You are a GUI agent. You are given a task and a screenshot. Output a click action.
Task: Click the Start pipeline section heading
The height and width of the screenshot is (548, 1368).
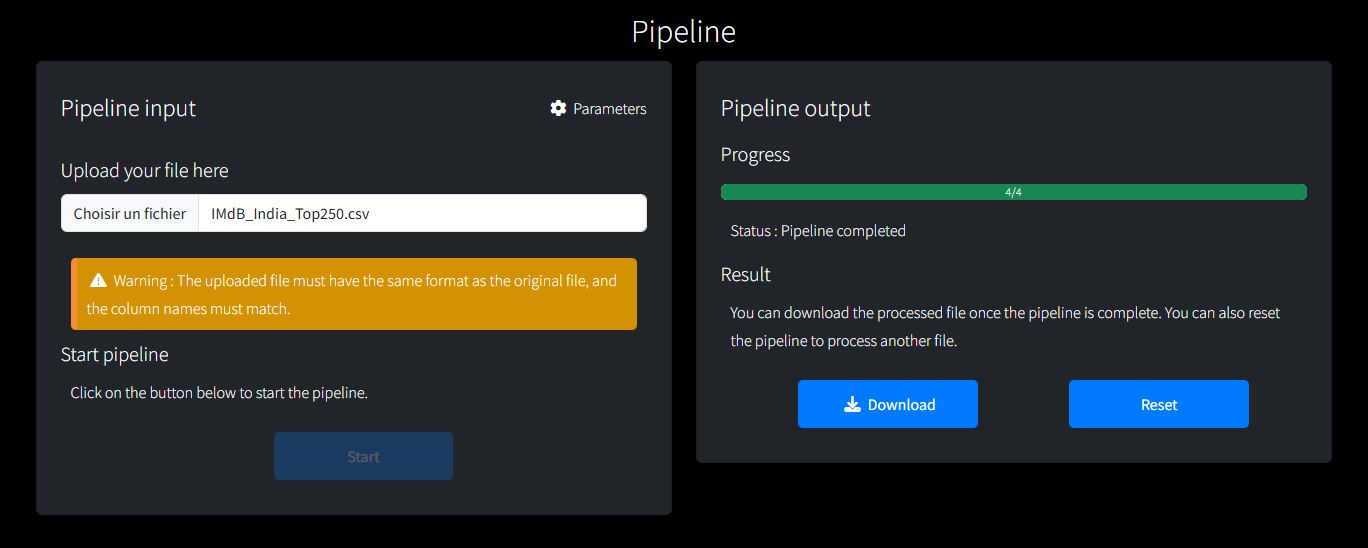click(114, 355)
